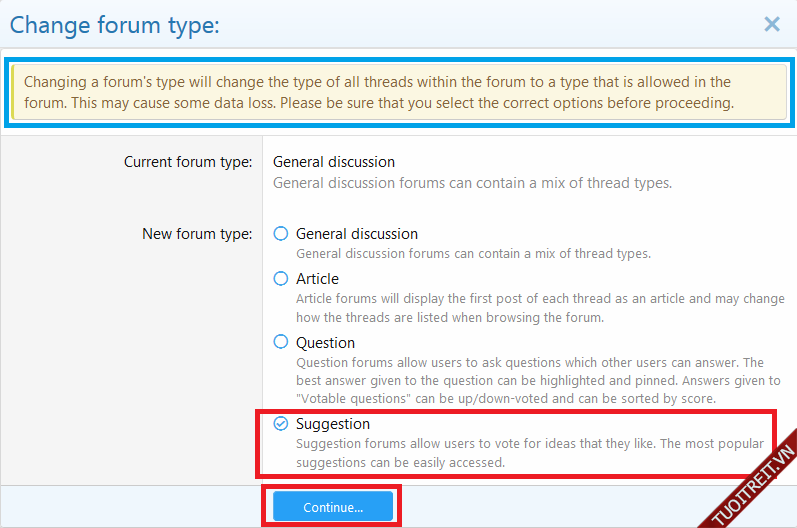Click the Suggestion option label text

333,424
